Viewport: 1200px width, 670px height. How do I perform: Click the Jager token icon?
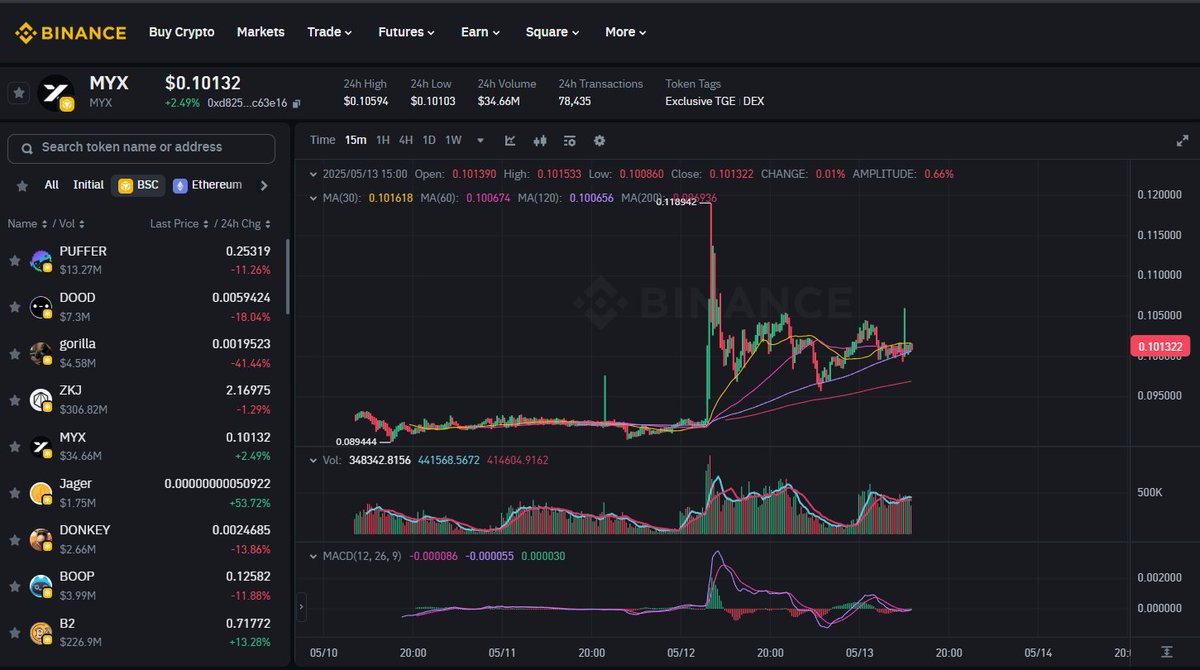(41, 493)
